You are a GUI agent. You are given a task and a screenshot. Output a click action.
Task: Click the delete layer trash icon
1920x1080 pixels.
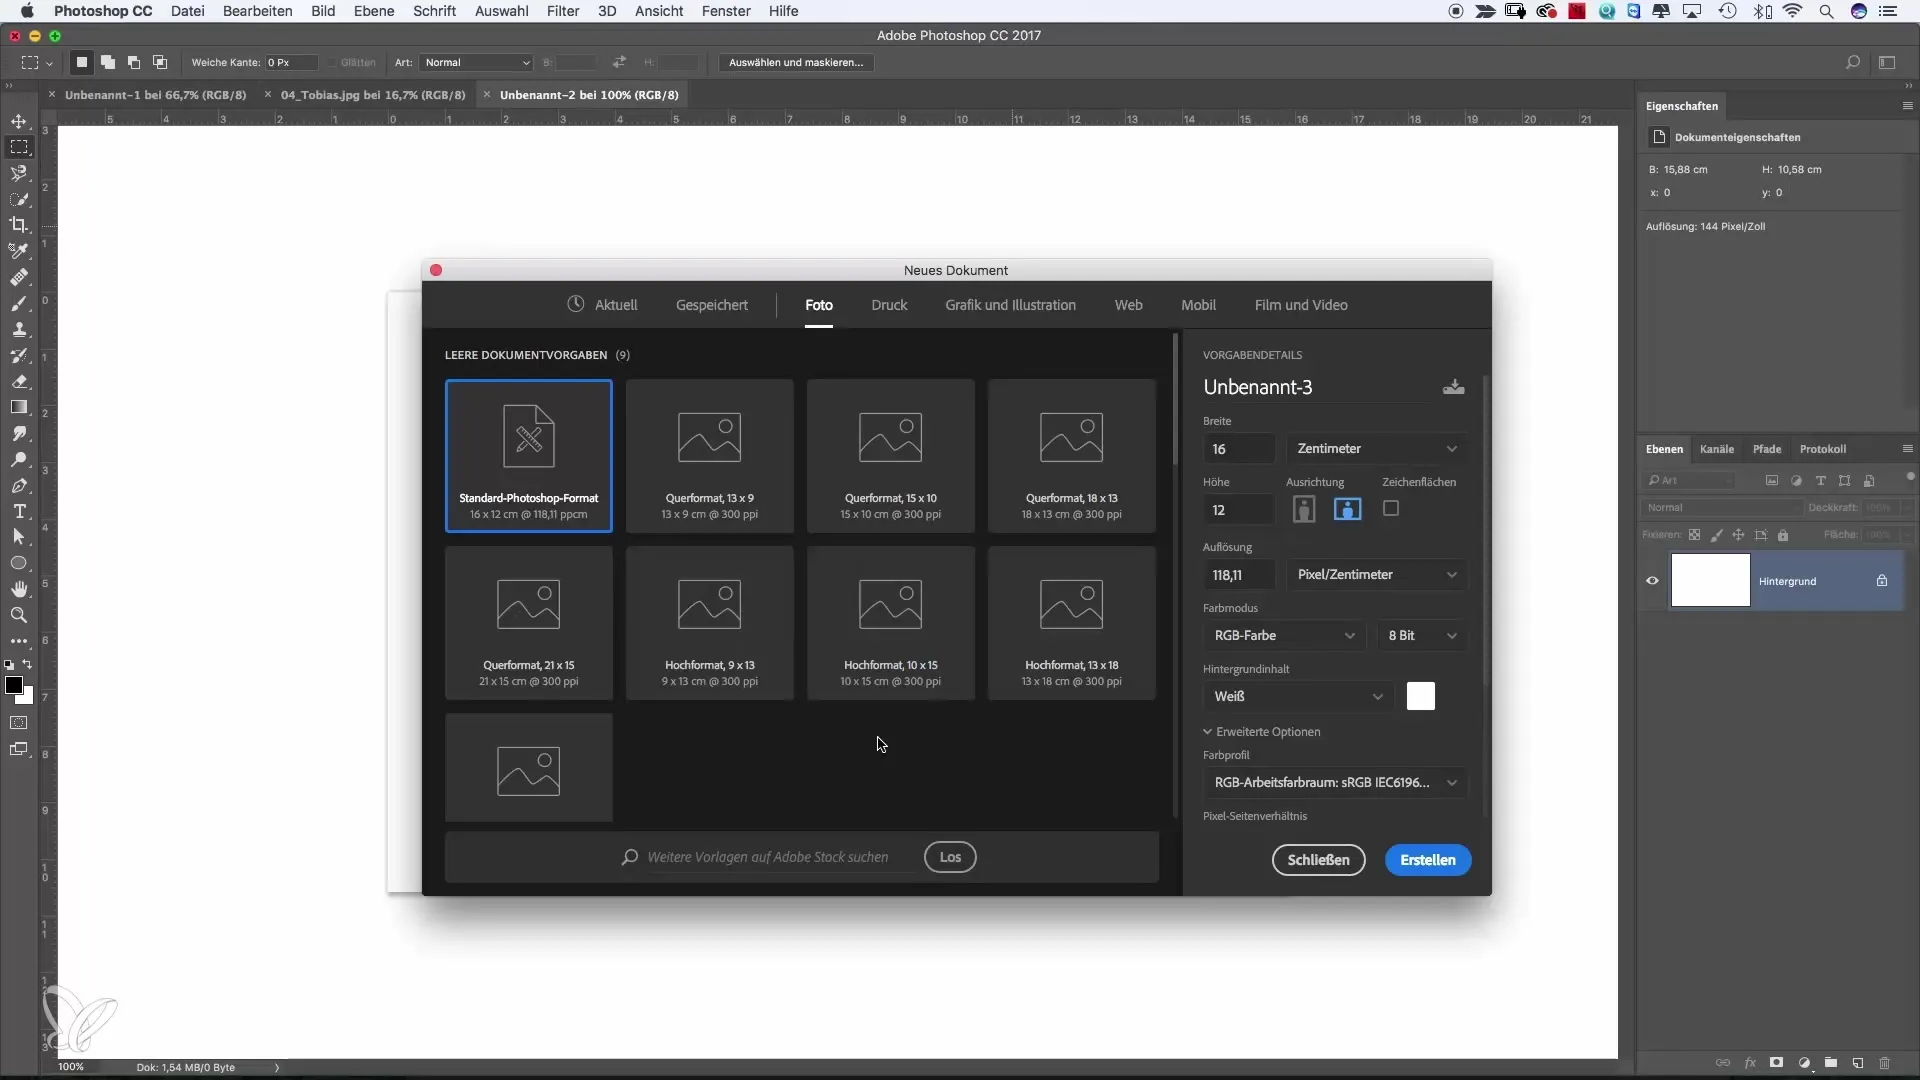click(1885, 1063)
